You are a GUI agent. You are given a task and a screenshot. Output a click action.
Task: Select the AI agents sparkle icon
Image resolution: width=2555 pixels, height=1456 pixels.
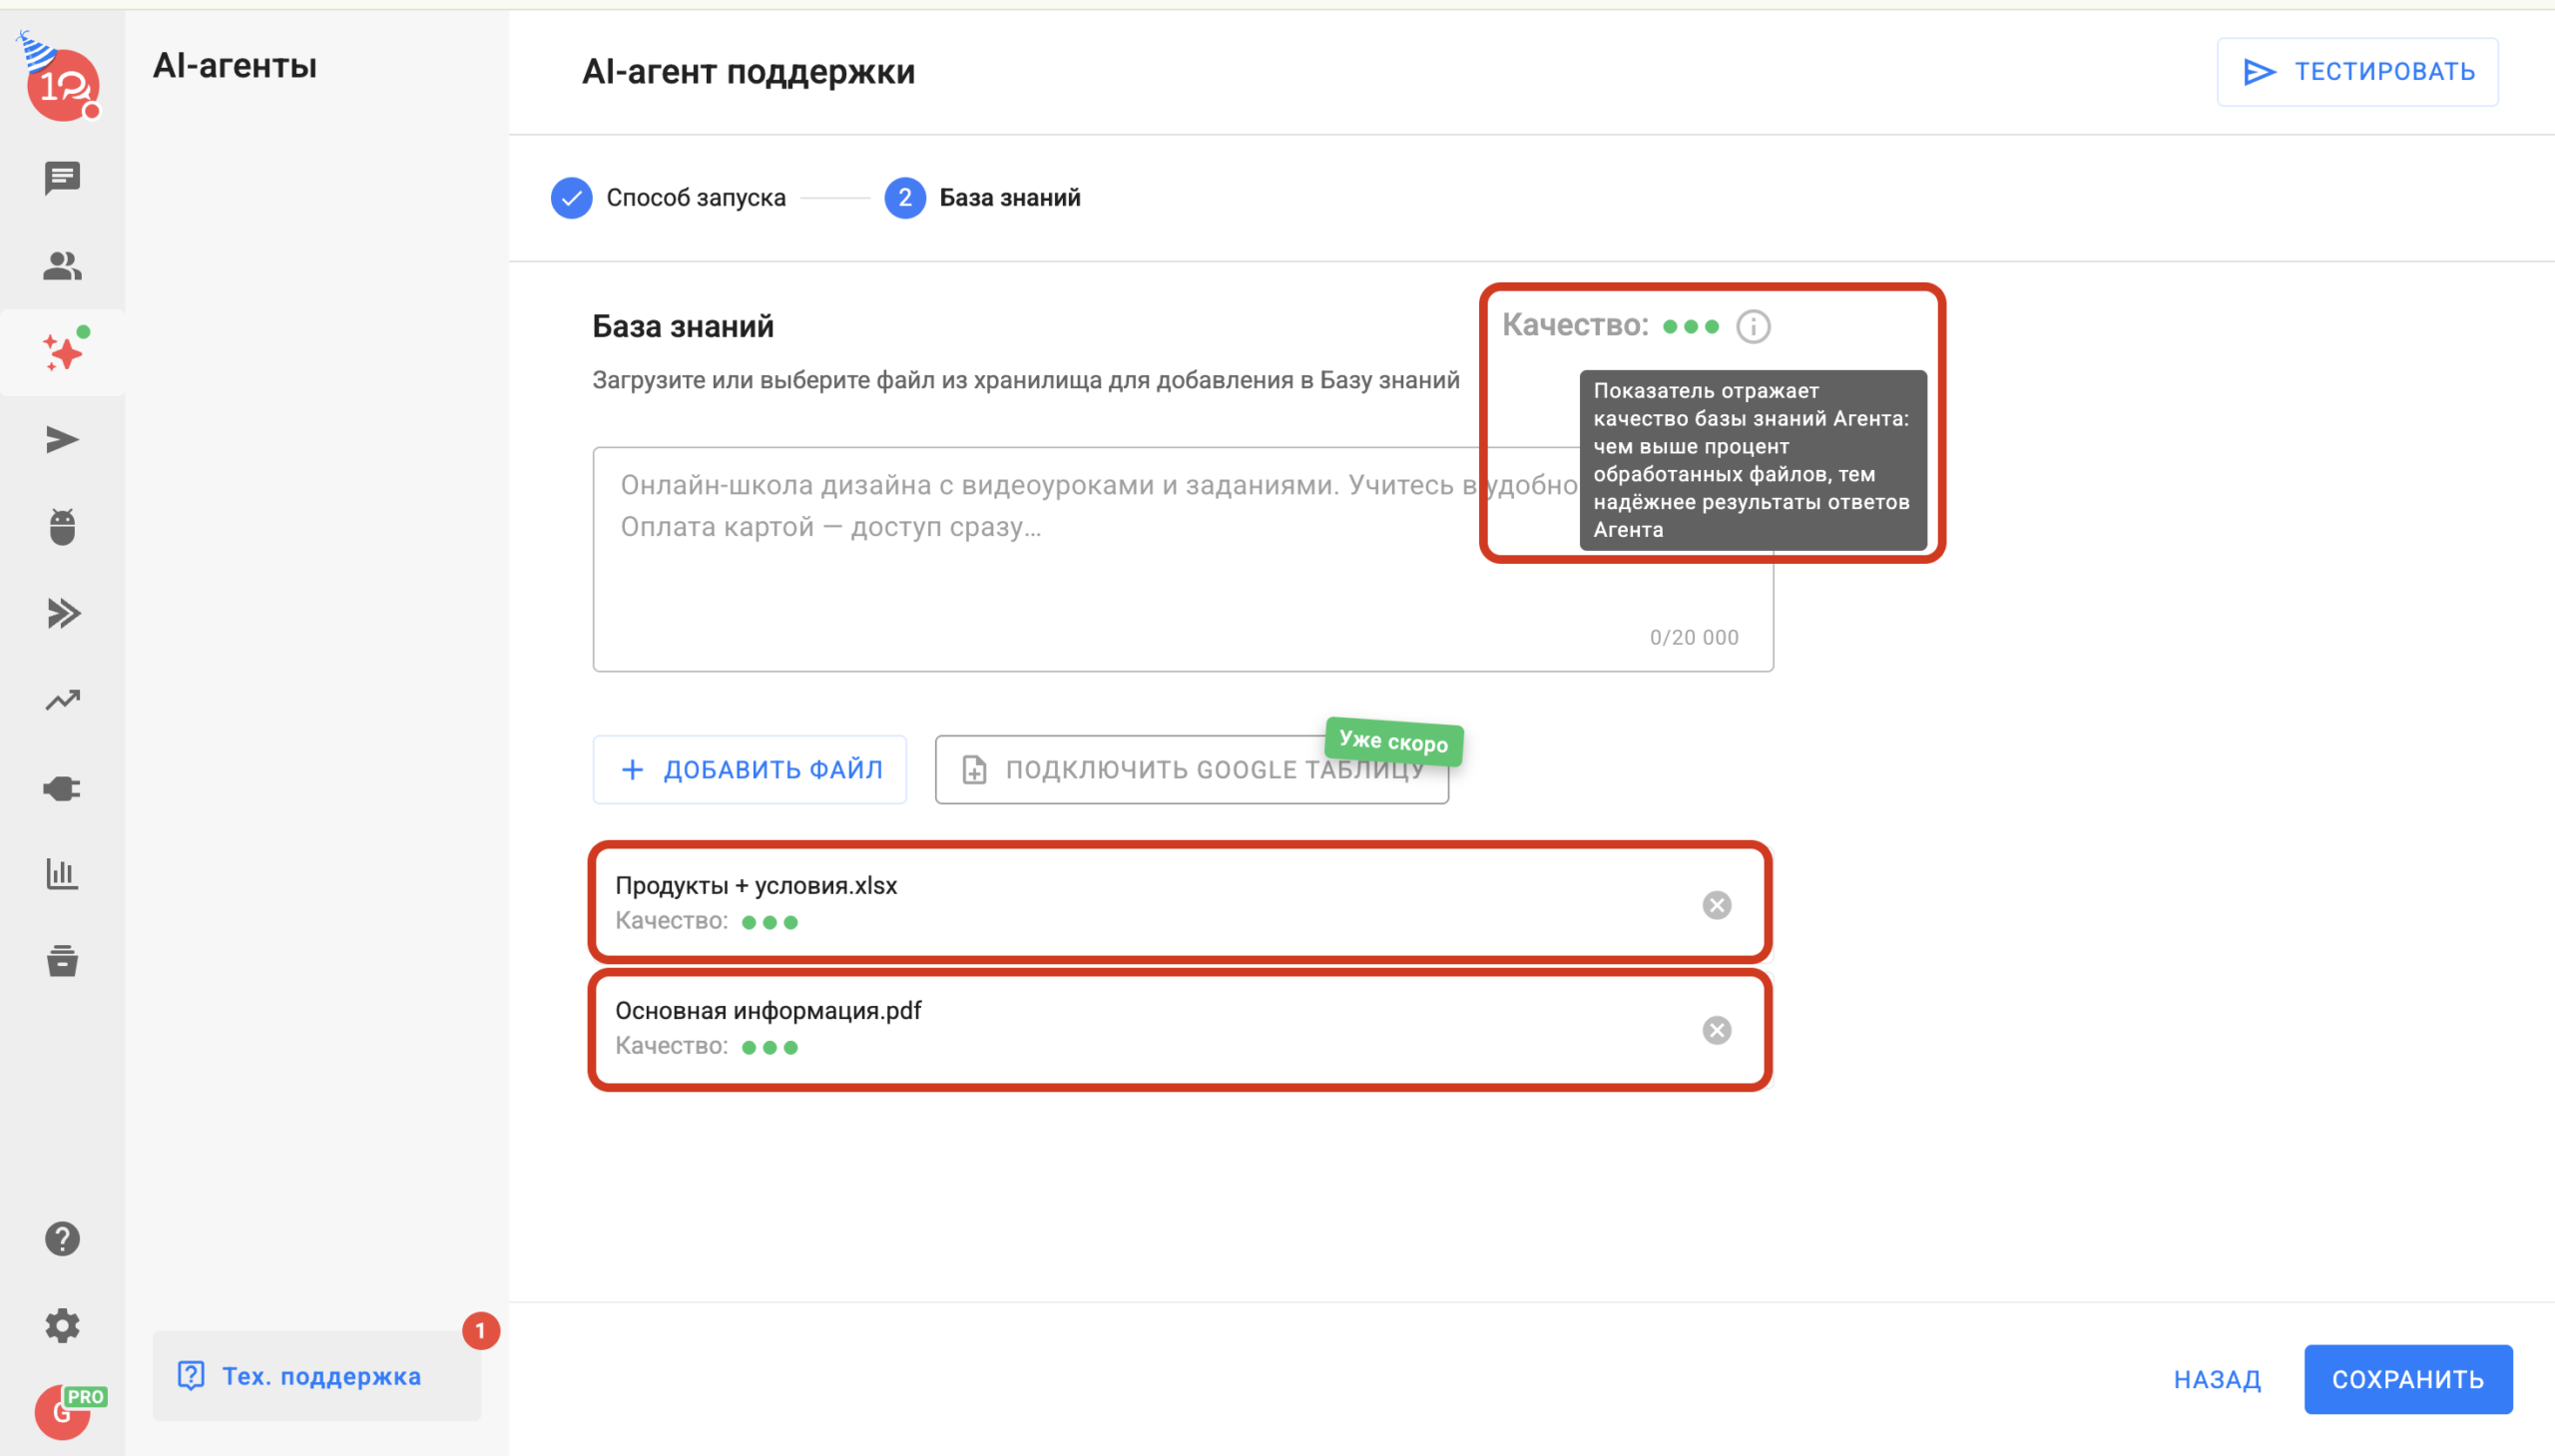click(x=62, y=352)
